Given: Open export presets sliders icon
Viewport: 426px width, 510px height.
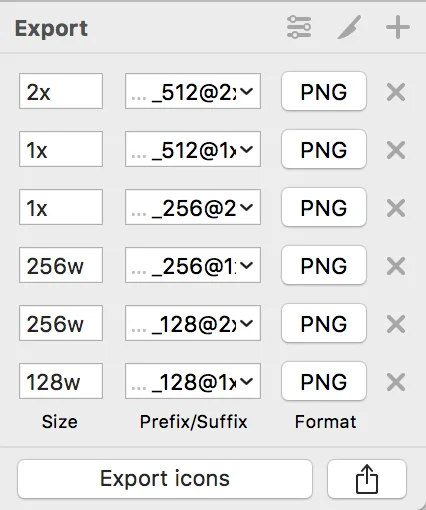Looking at the screenshot, I should tap(299, 27).
